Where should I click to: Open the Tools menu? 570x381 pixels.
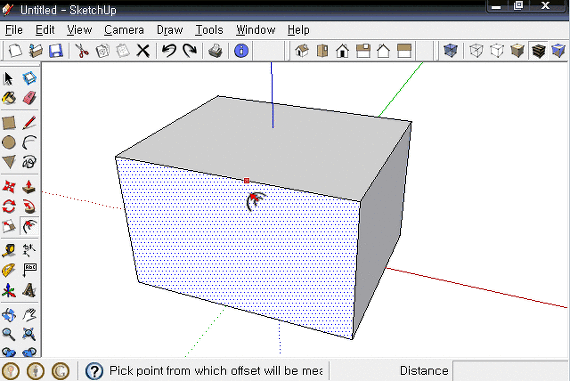click(209, 30)
